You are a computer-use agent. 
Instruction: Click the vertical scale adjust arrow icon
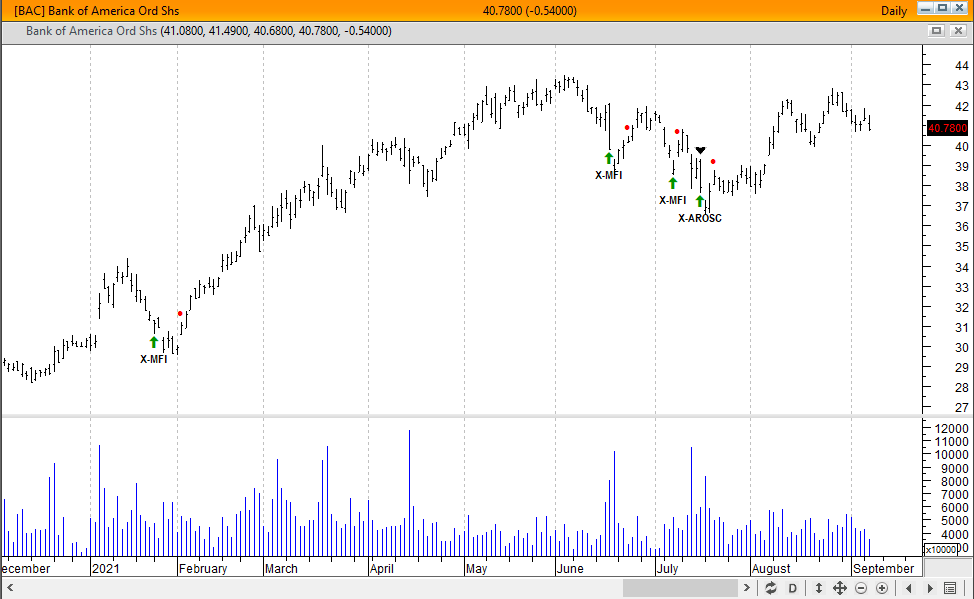(818, 588)
